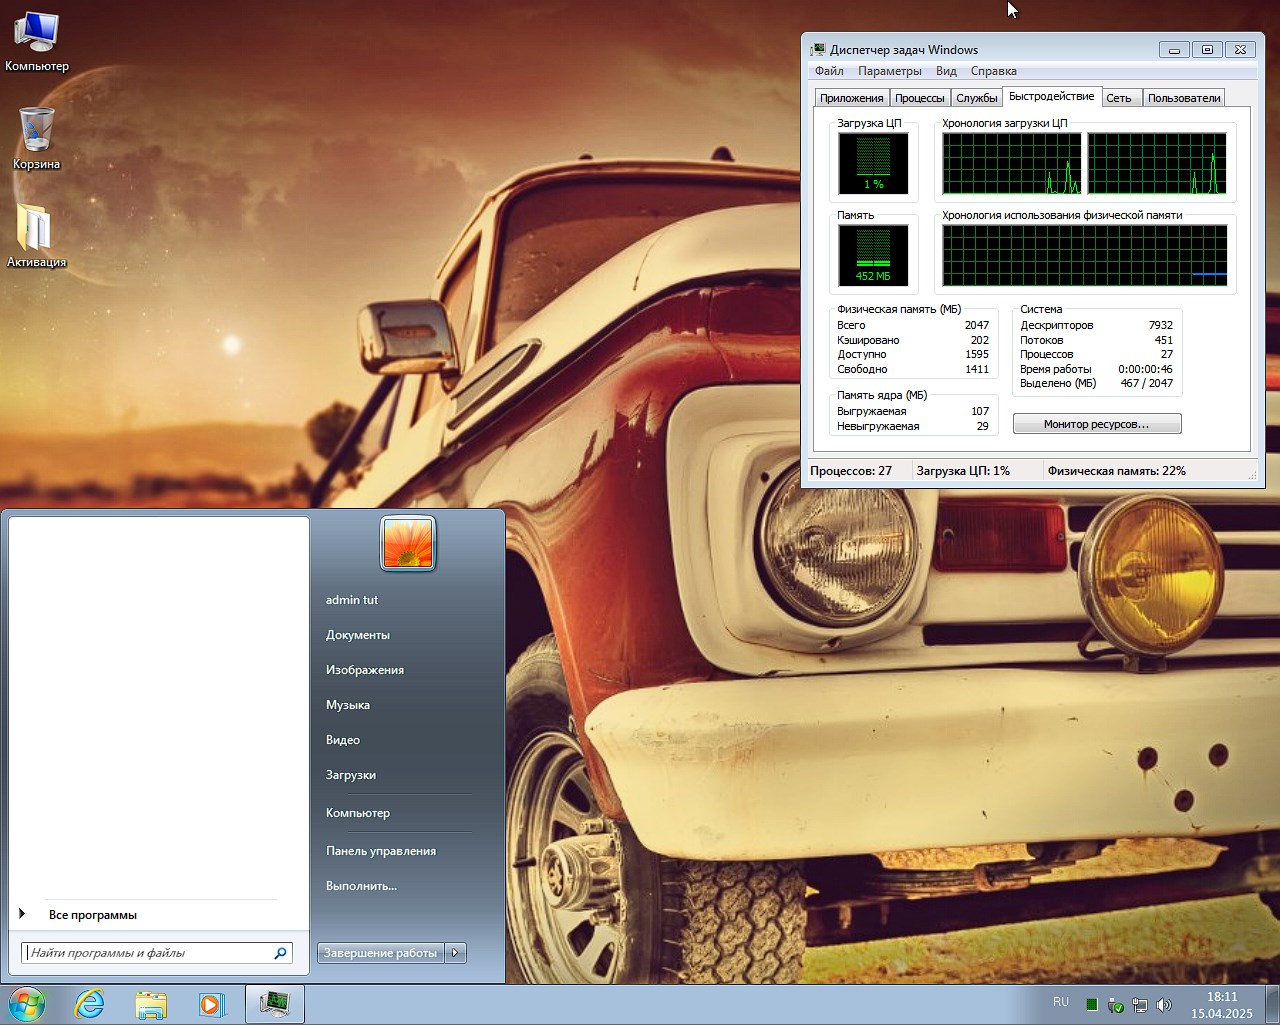The width and height of the screenshot is (1280, 1025).
Task: Open the Параметры menu in Task Manager
Action: pos(889,71)
